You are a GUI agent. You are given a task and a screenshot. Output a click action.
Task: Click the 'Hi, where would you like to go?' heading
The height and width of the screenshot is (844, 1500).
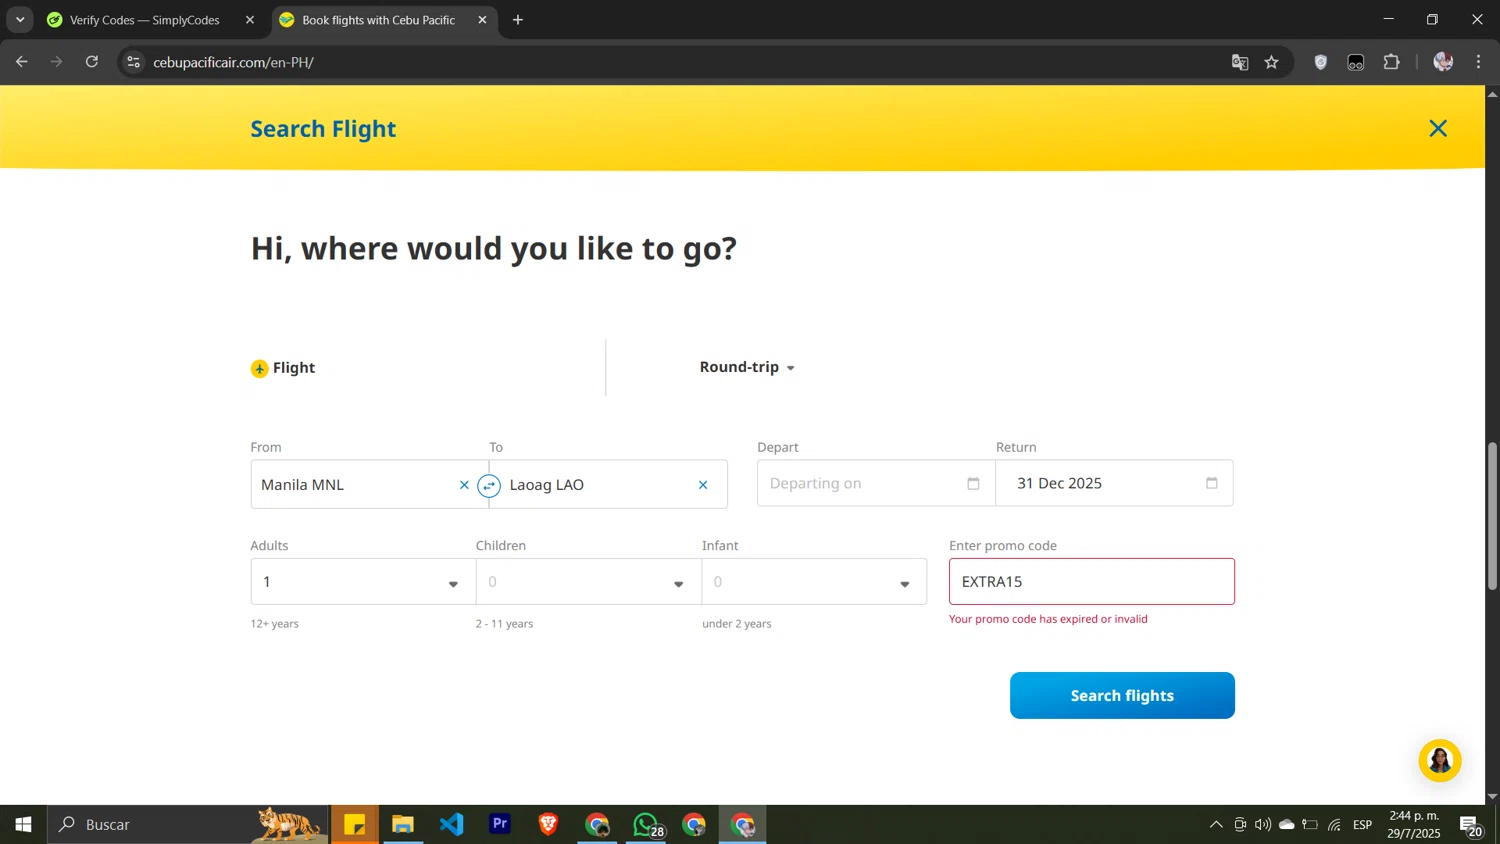[x=493, y=248]
